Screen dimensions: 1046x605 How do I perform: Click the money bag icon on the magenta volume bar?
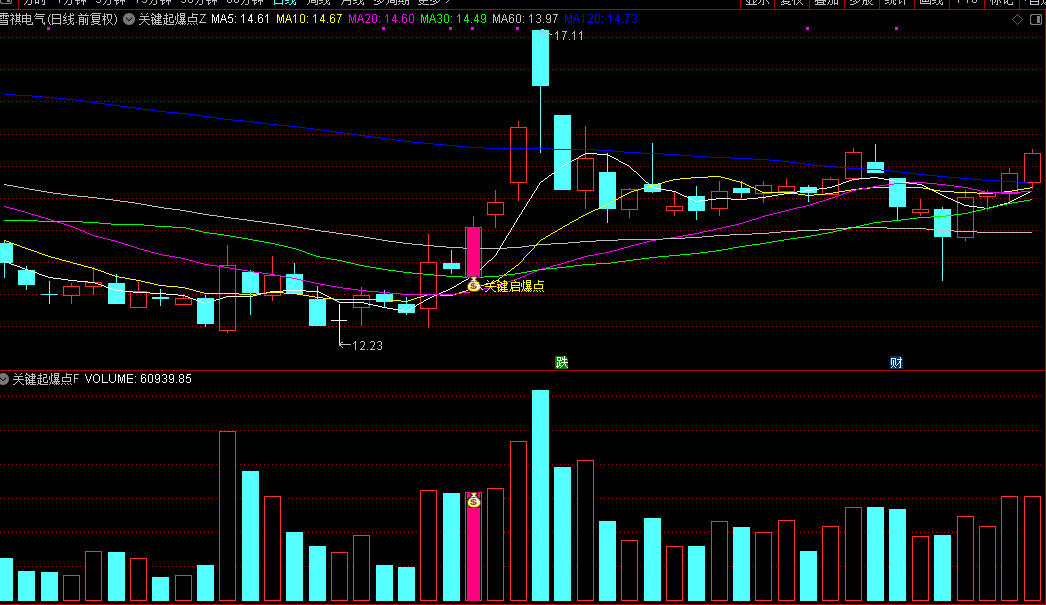click(x=474, y=500)
